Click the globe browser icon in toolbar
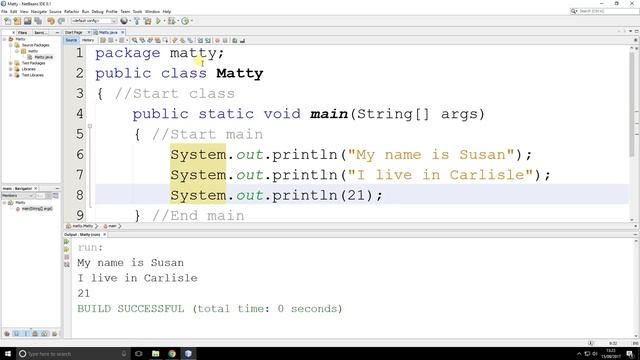640x360 pixels. click(x=124, y=21)
